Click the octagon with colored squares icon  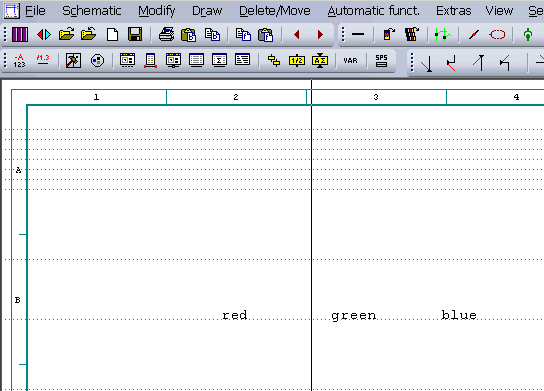97,61
